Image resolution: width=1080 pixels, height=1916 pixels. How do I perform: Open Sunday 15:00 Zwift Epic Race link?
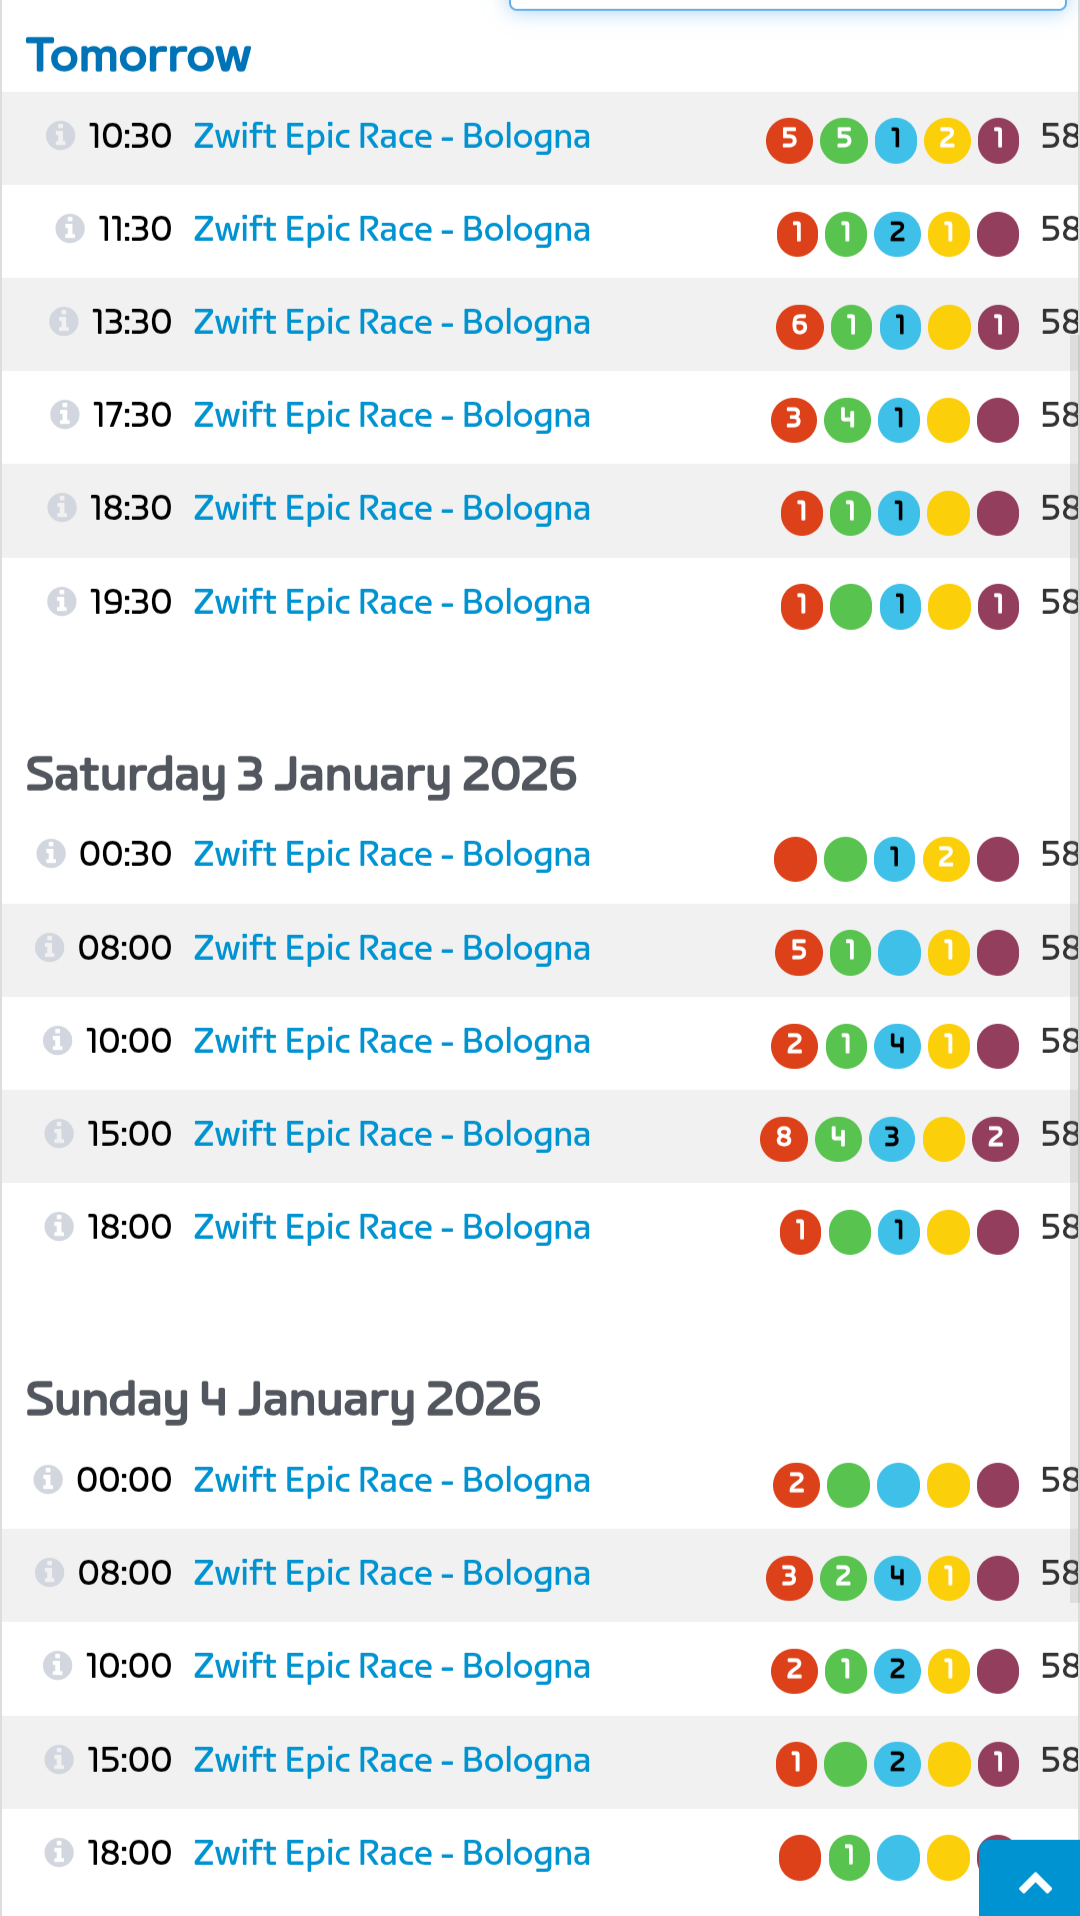pos(391,1760)
